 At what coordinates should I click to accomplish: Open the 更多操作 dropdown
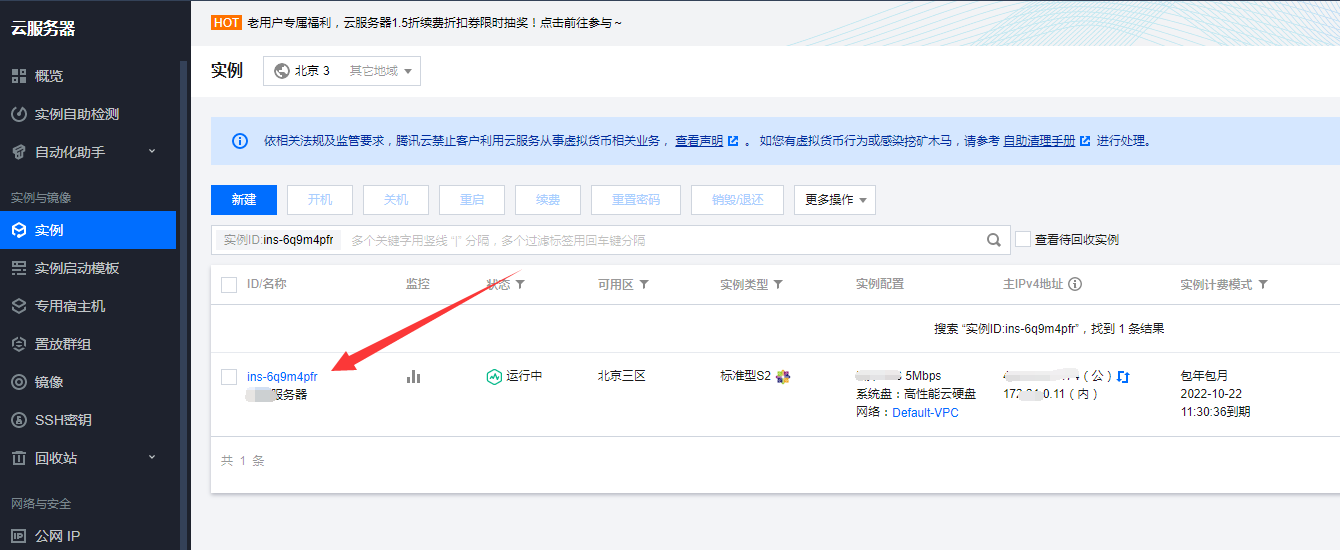coord(835,200)
